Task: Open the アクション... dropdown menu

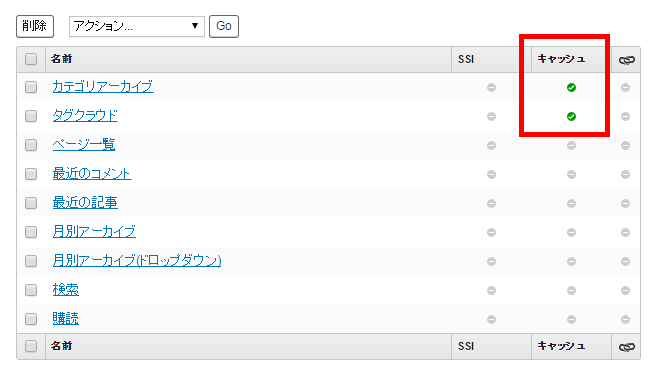Action: (x=137, y=26)
